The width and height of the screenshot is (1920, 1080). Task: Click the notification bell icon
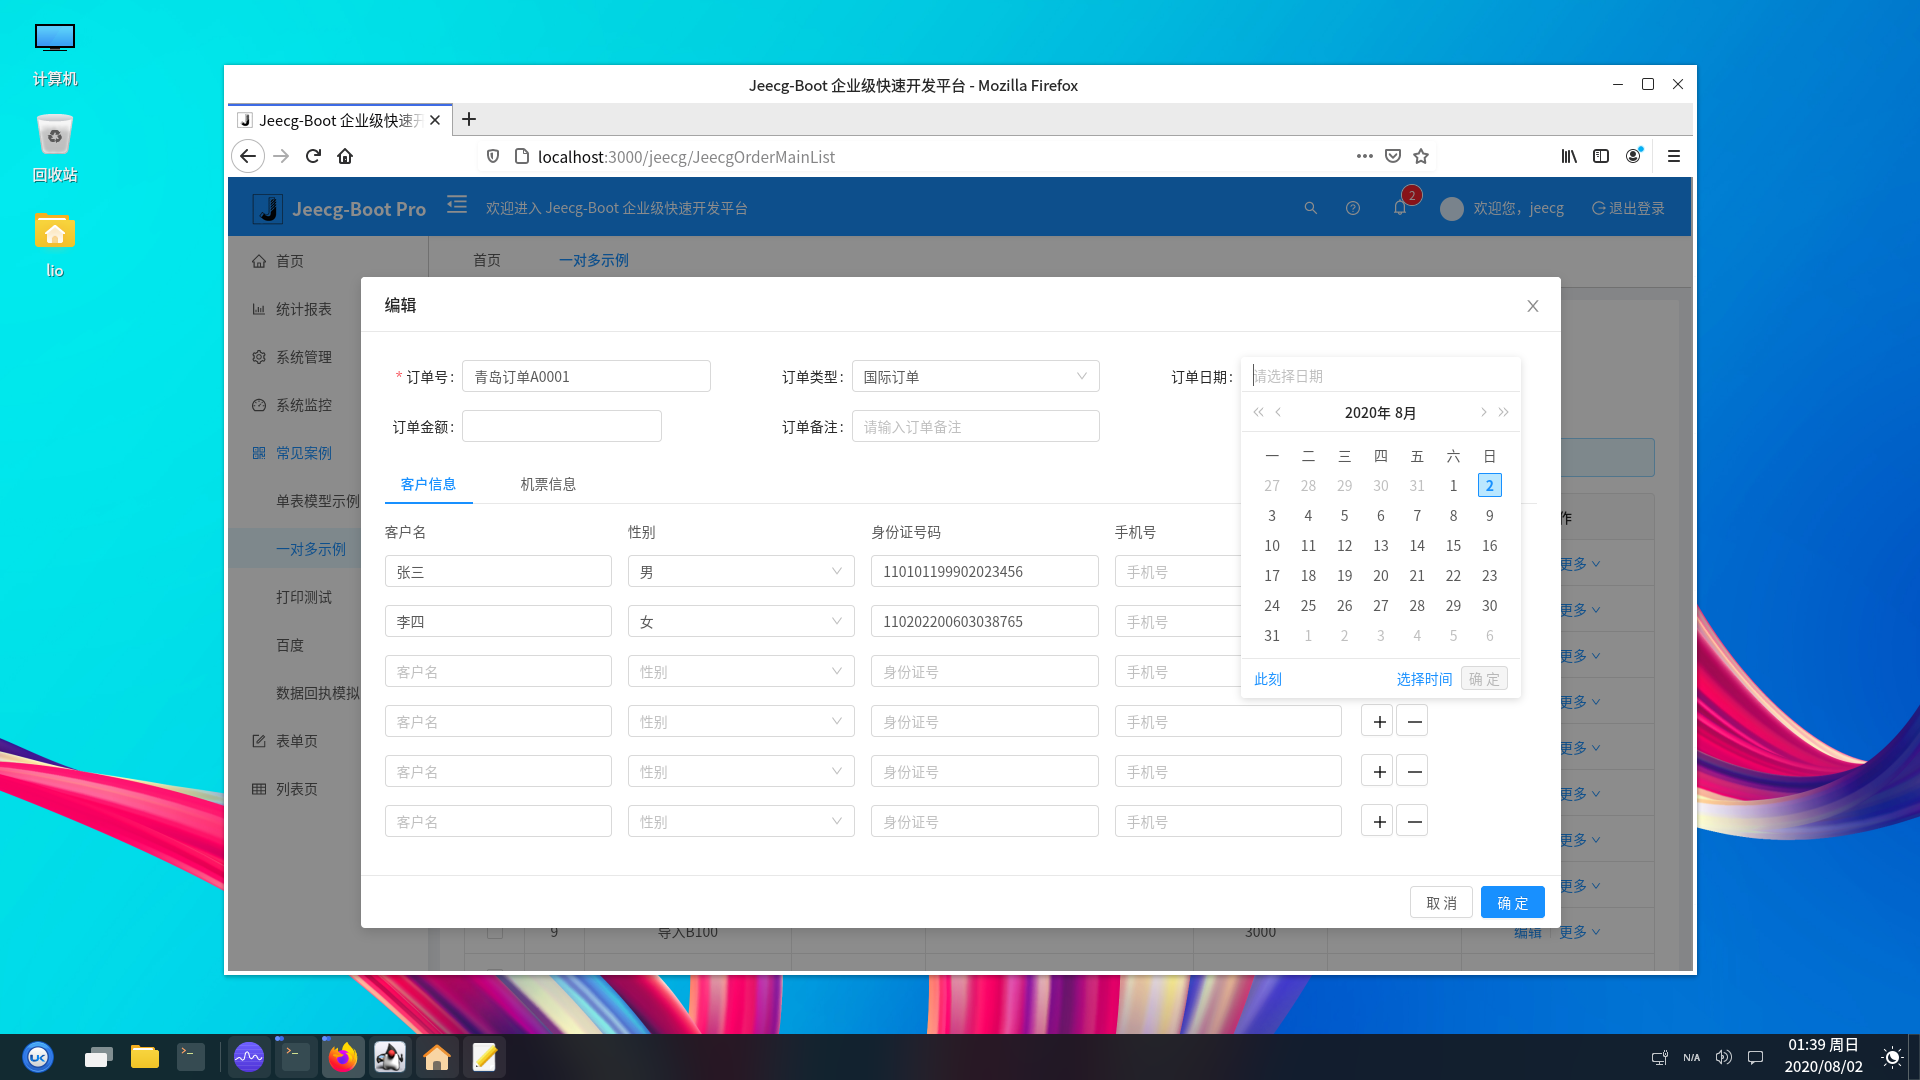(x=1399, y=208)
